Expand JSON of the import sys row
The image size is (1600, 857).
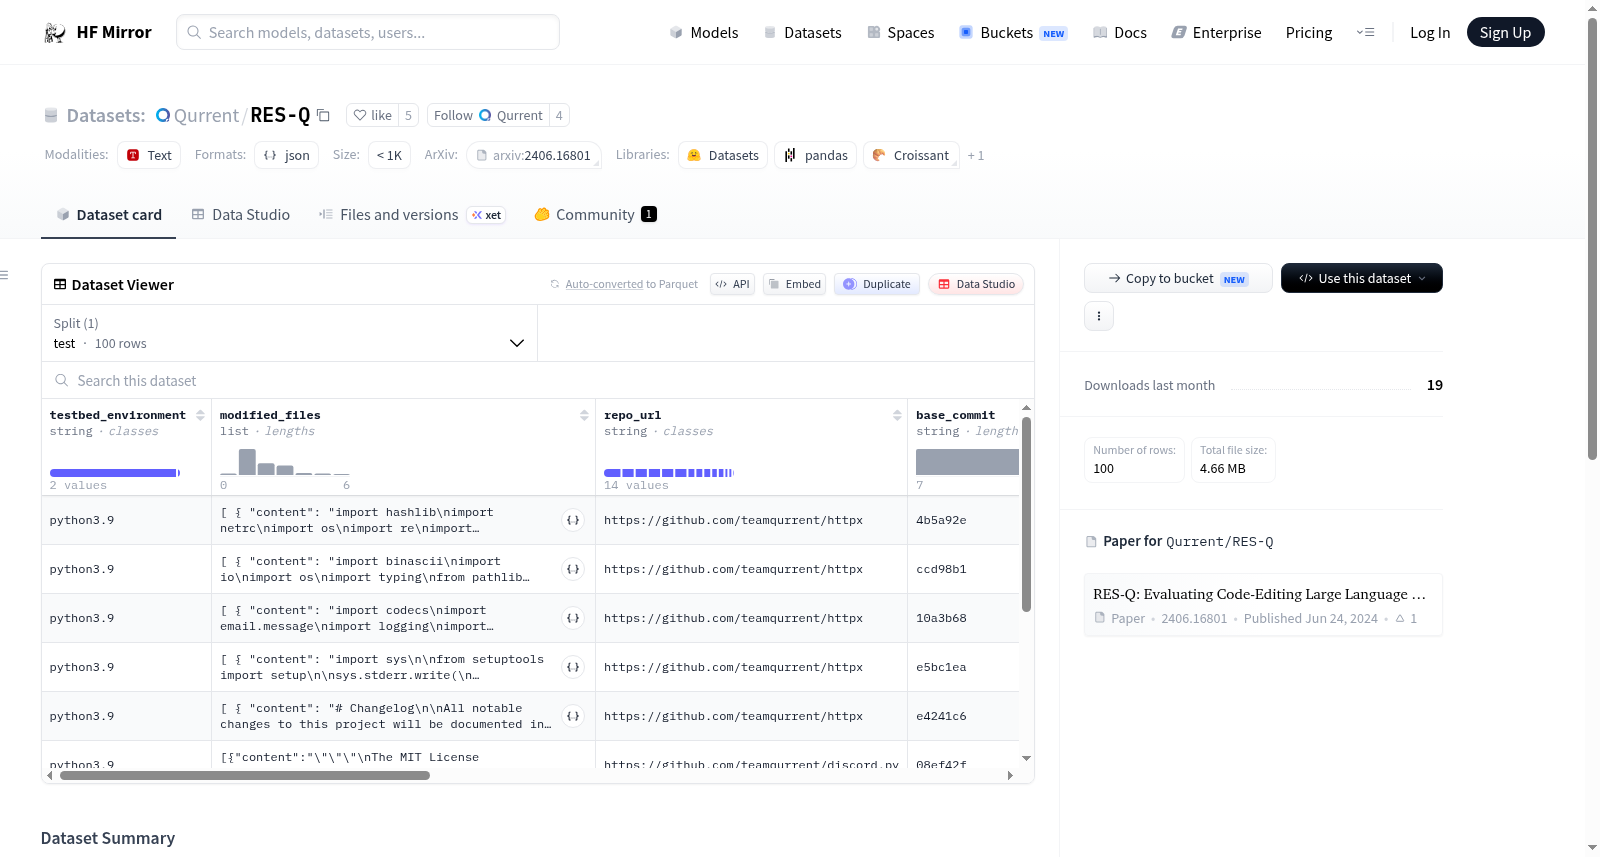tap(573, 667)
